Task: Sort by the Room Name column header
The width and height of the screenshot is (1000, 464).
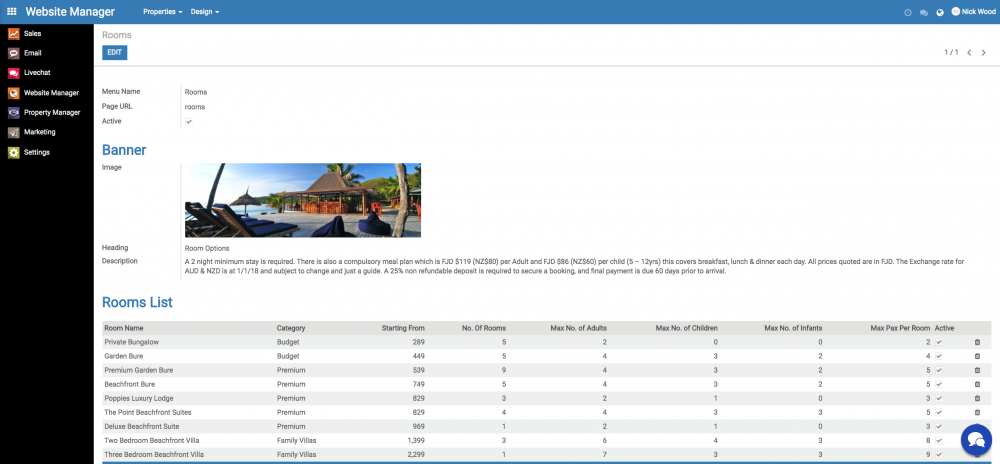Action: (x=124, y=328)
